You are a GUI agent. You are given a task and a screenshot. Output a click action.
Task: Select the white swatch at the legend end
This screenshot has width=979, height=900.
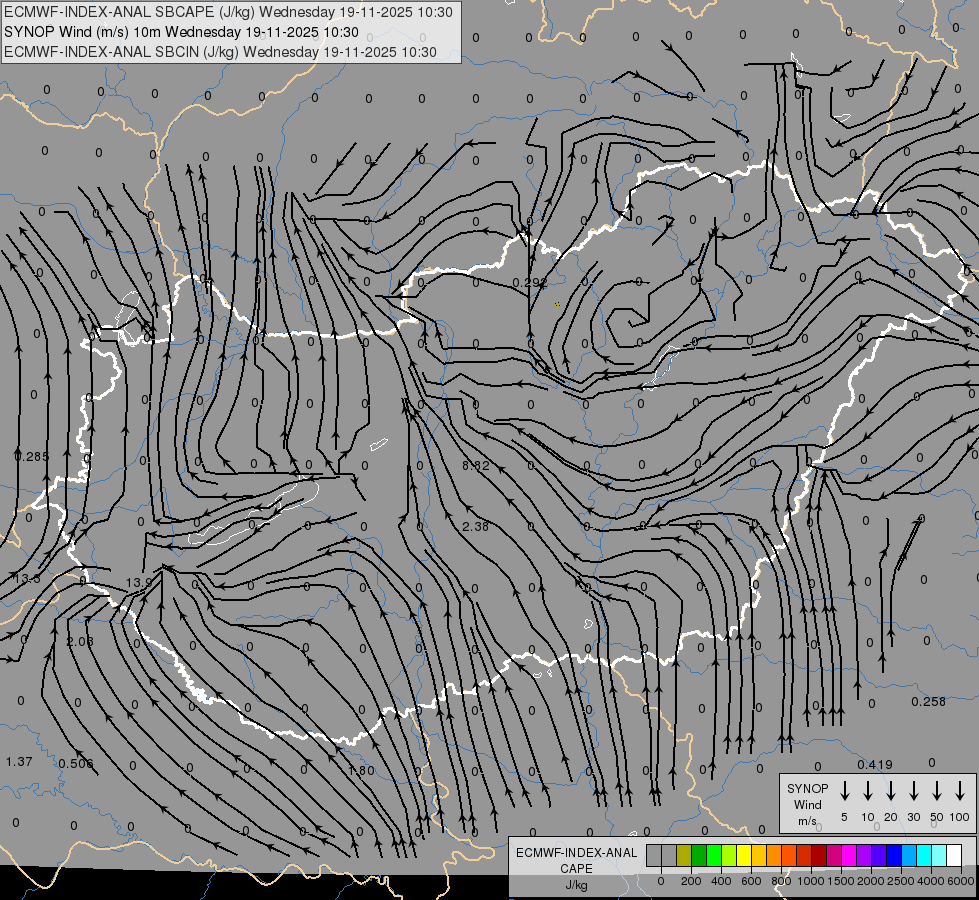[x=954, y=855]
